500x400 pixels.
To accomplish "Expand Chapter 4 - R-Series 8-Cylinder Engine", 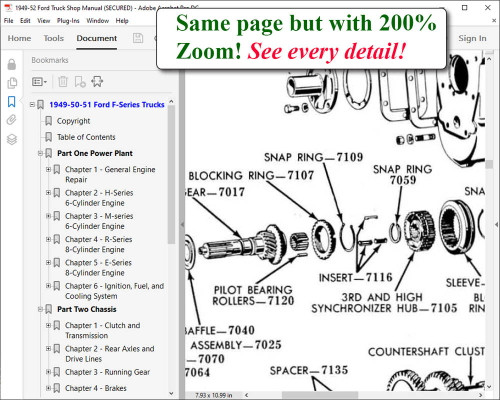I will [48, 239].
